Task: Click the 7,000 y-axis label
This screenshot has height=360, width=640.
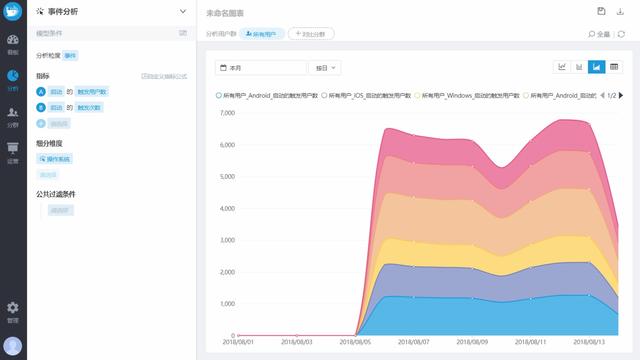Action: click(x=227, y=113)
